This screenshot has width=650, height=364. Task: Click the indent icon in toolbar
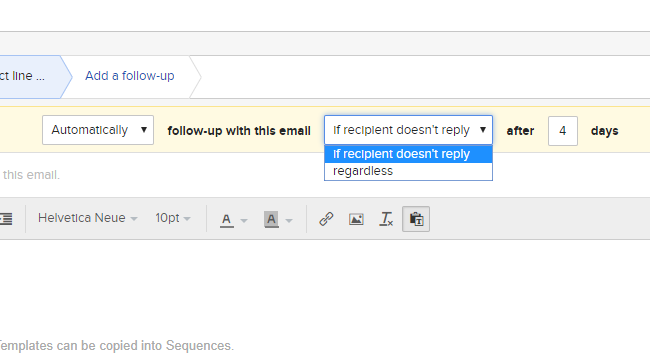(6, 218)
